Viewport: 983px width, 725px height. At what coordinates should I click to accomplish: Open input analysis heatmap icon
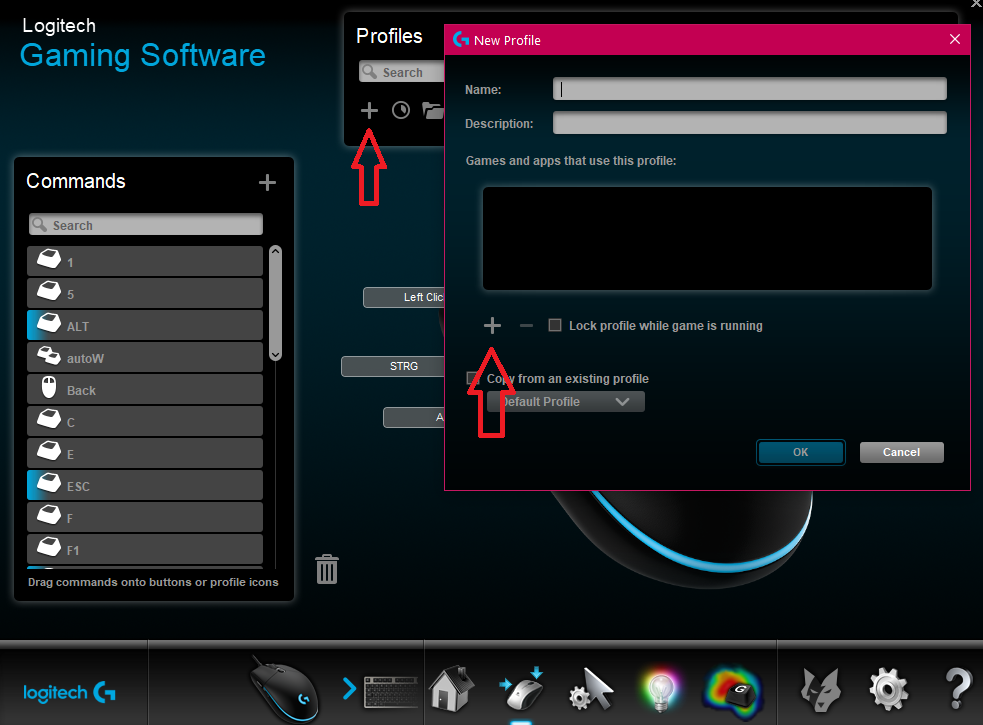click(732, 691)
